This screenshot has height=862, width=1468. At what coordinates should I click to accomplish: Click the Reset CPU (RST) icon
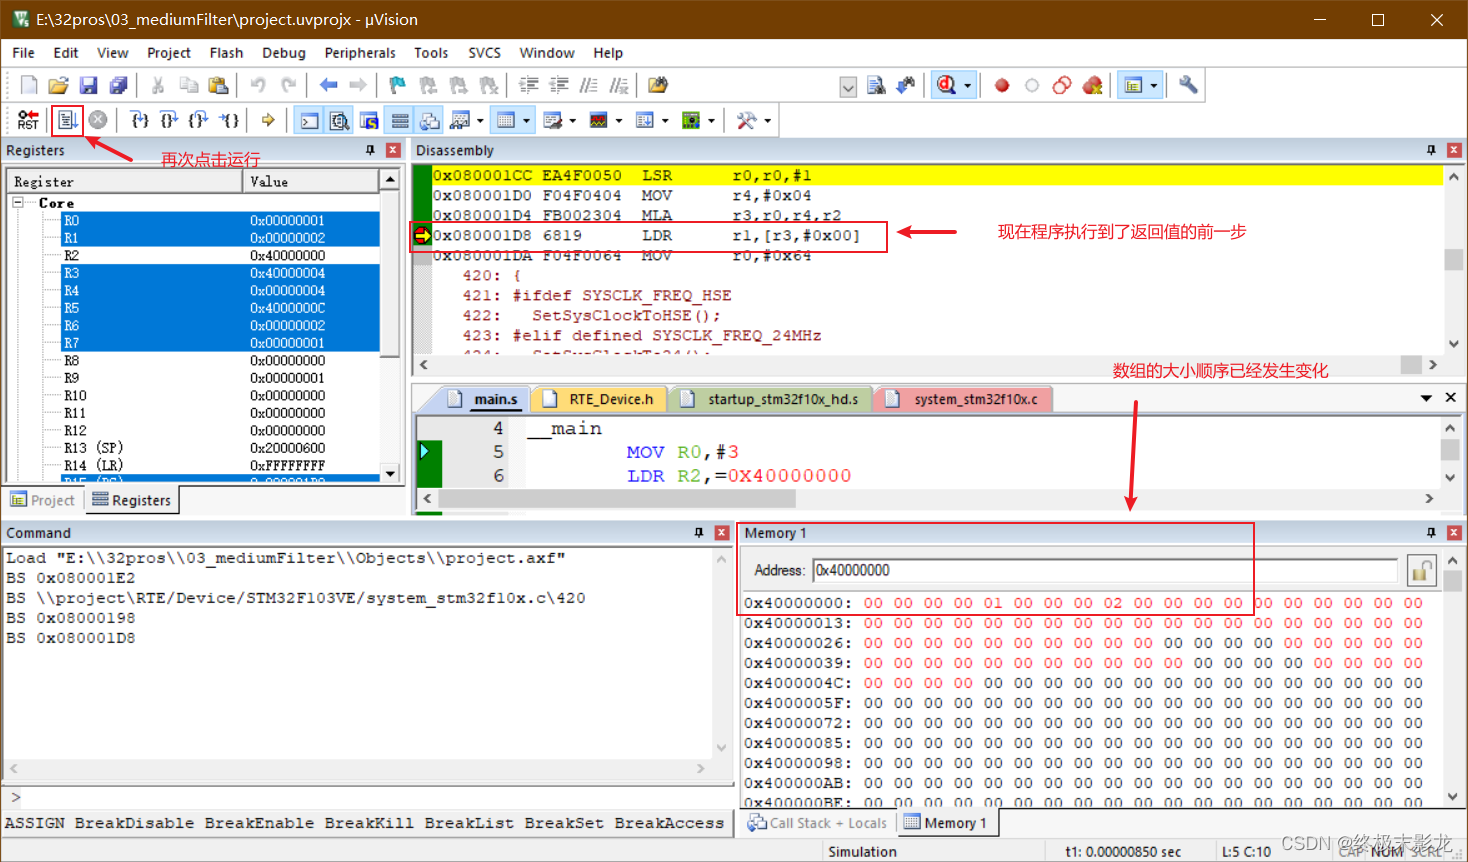(28, 121)
